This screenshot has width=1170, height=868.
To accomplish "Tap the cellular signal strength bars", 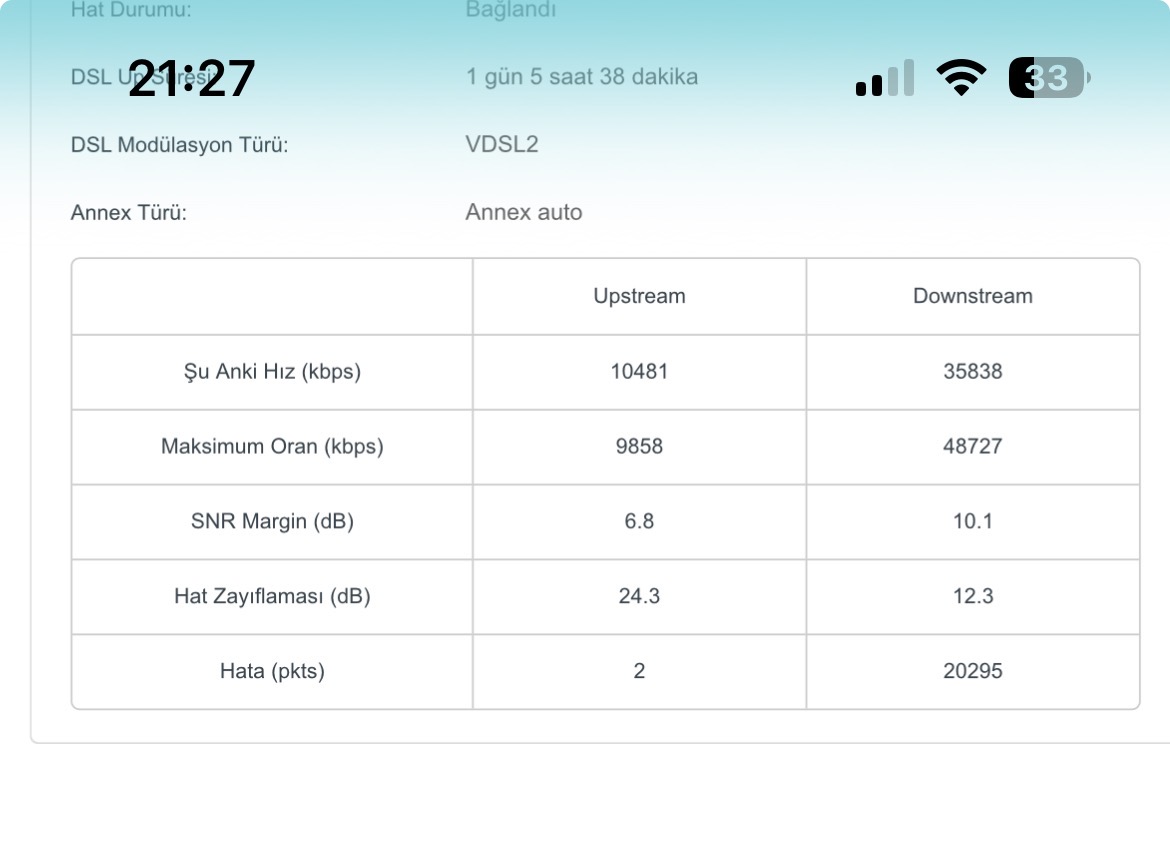I will coord(885,78).
